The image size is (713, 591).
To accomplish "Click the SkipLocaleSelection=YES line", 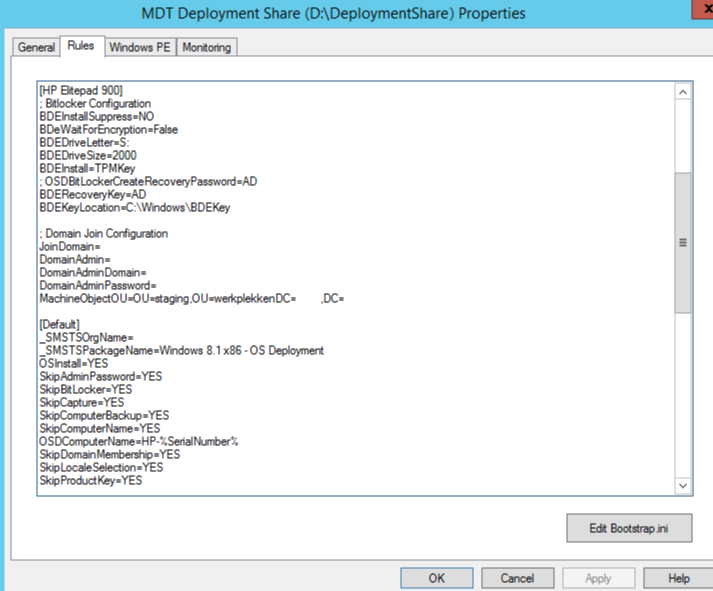I will click(101, 467).
